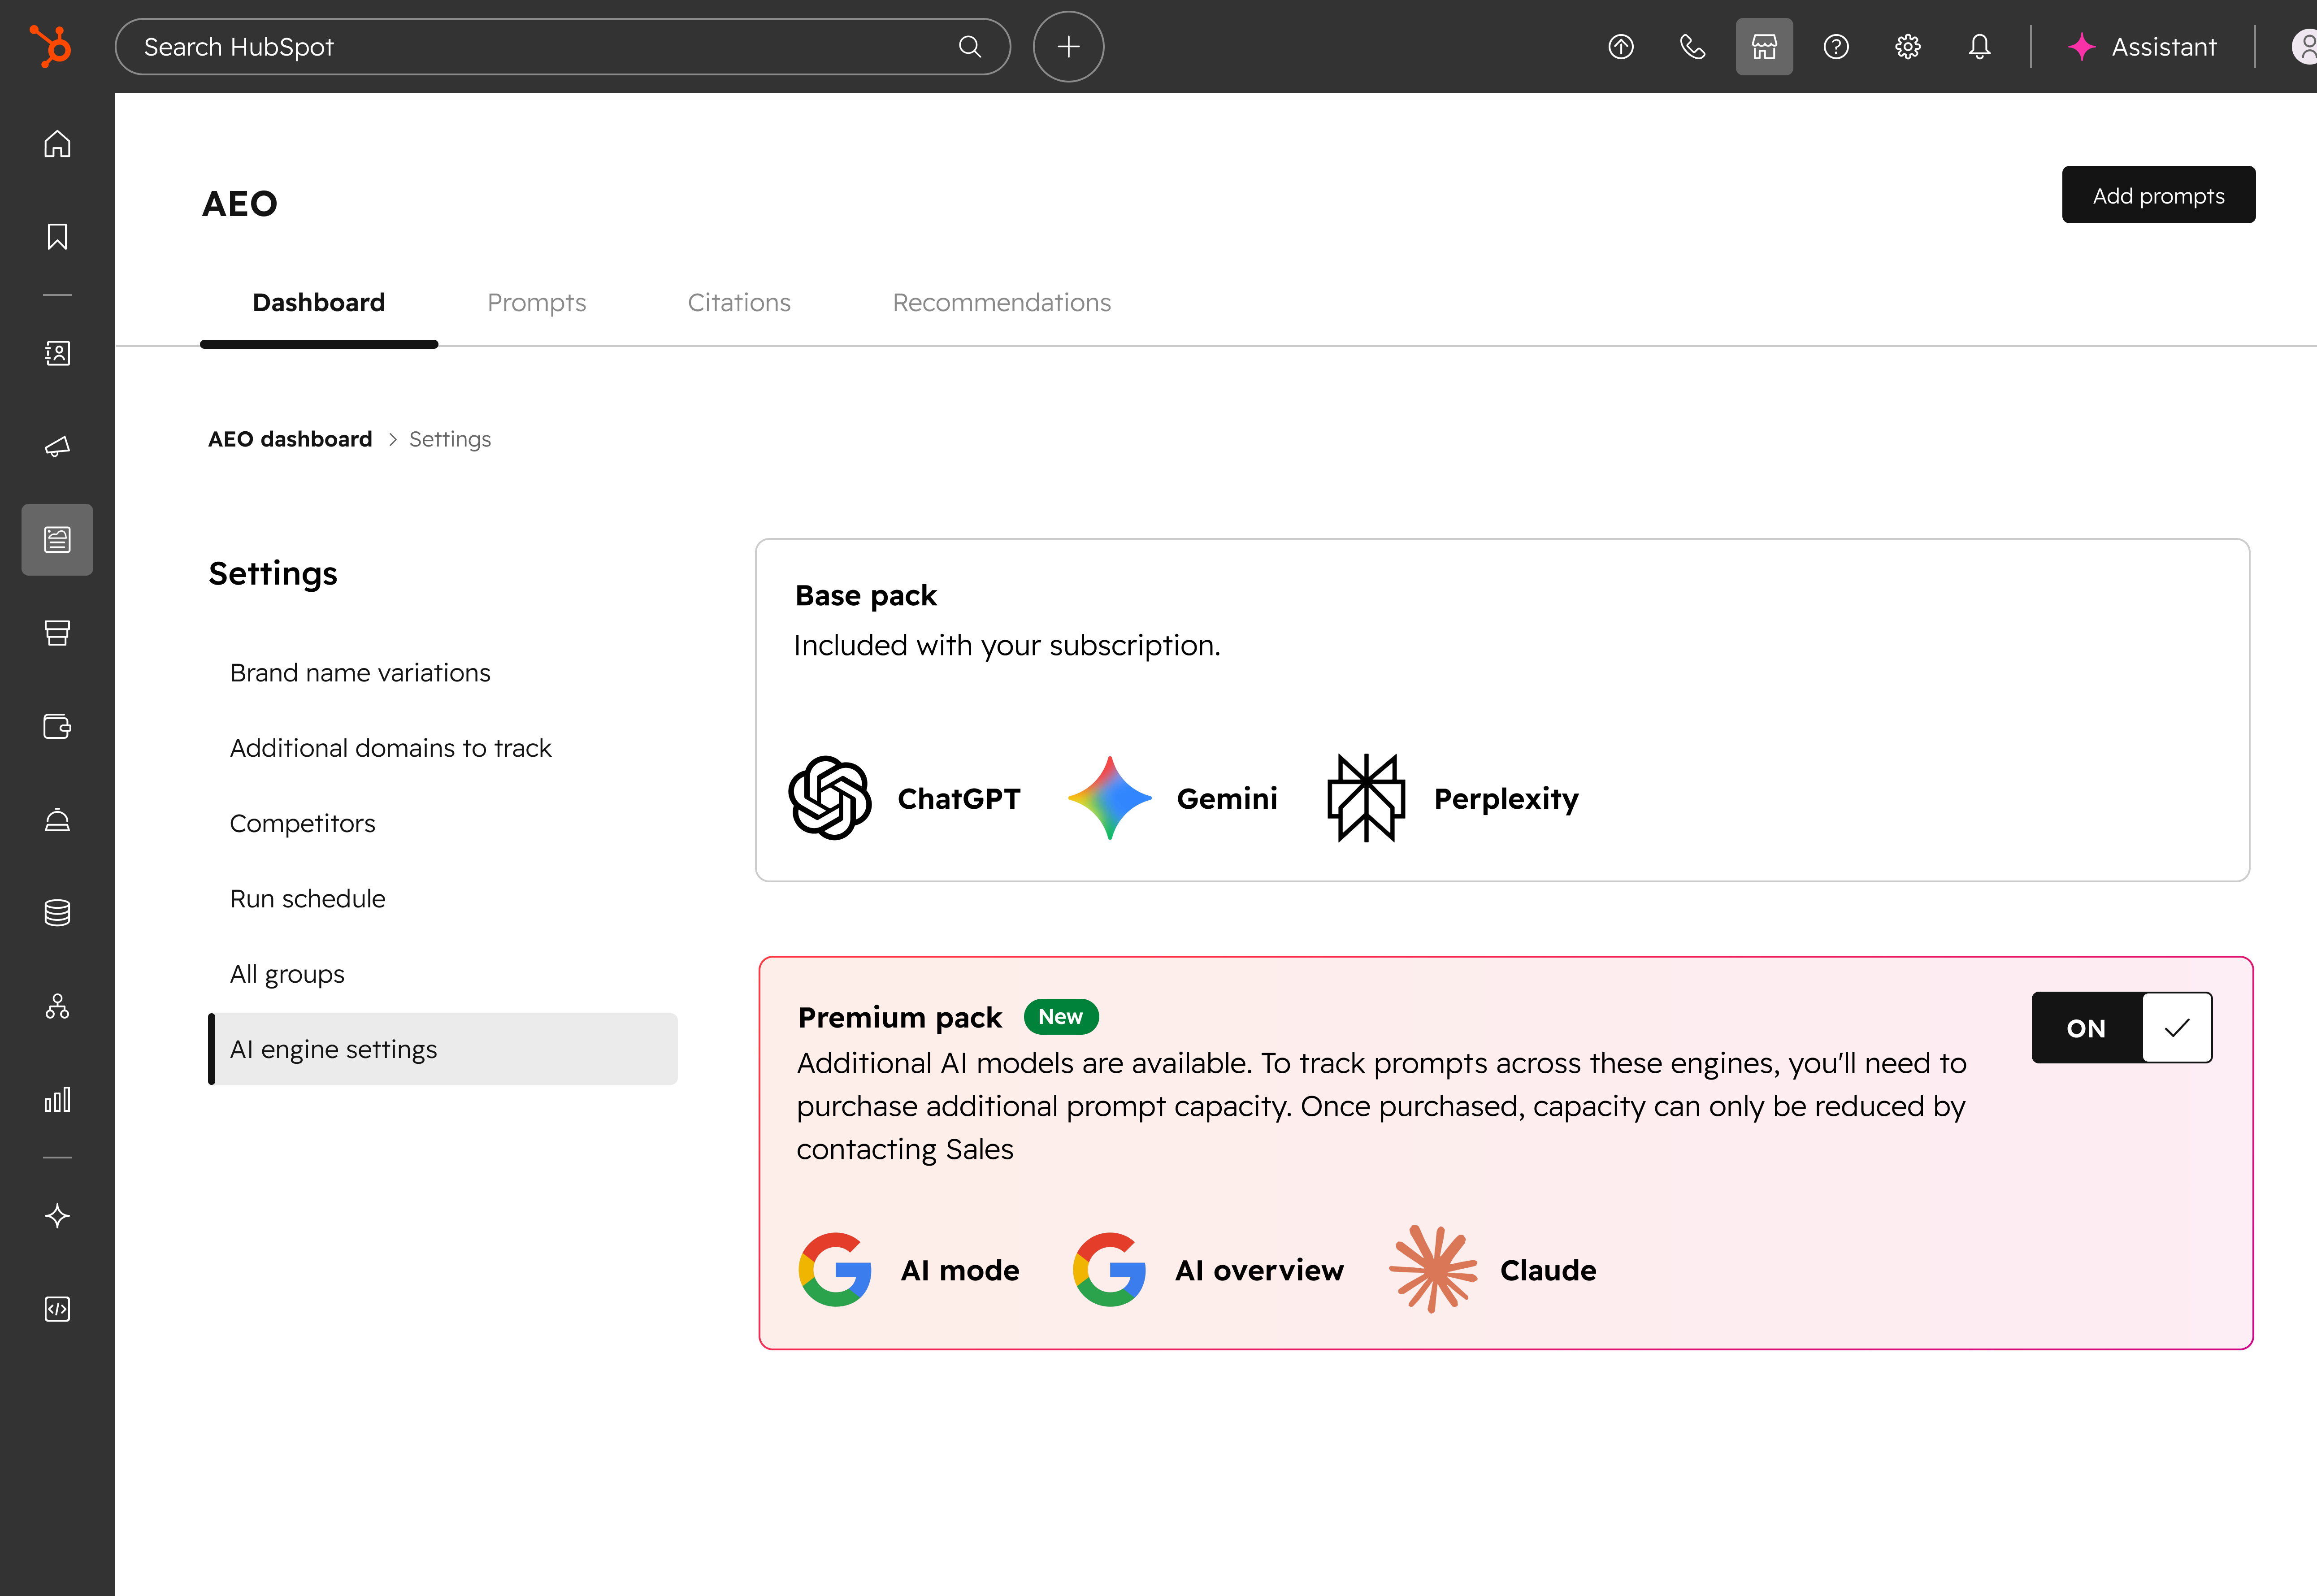This screenshot has width=2317, height=1596.
Task: Open the Notifications bell icon
Action: pyautogui.click(x=1980, y=47)
